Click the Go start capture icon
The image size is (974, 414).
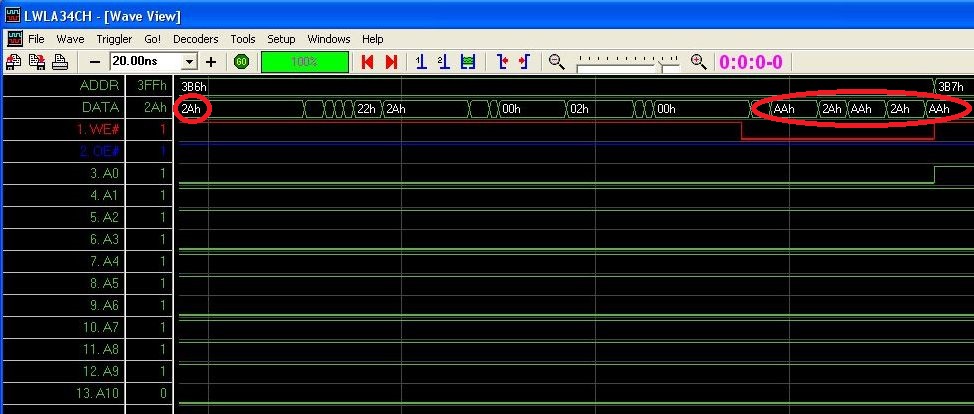pos(241,62)
